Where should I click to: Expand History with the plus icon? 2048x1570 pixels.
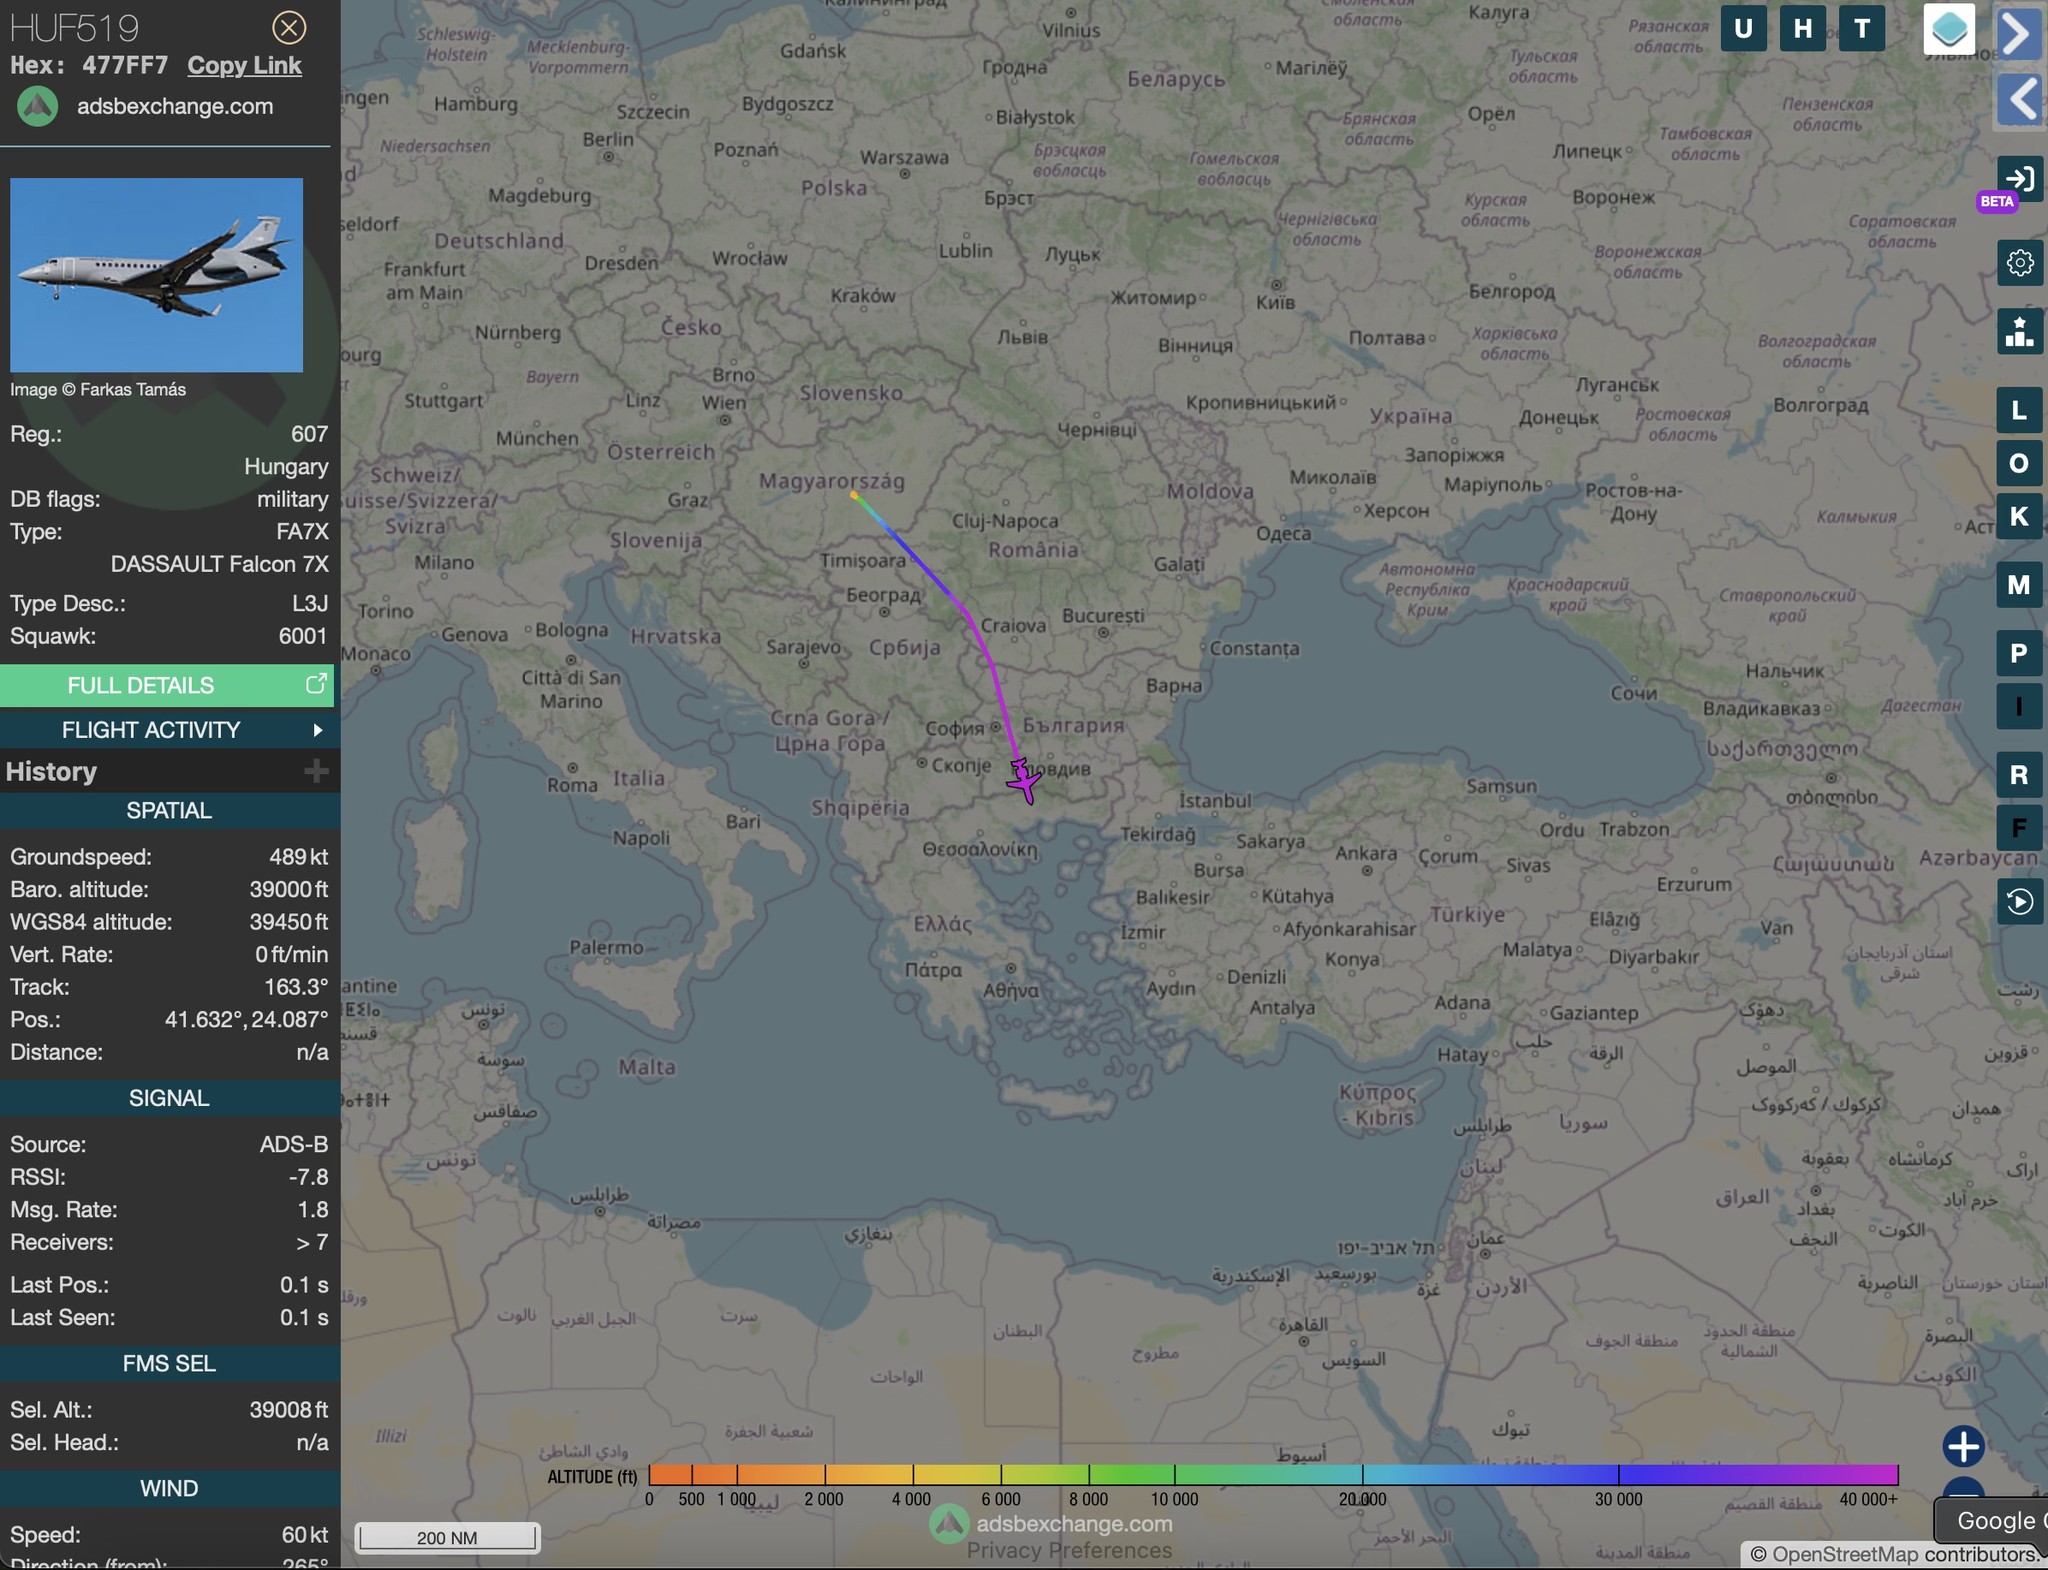point(316,771)
